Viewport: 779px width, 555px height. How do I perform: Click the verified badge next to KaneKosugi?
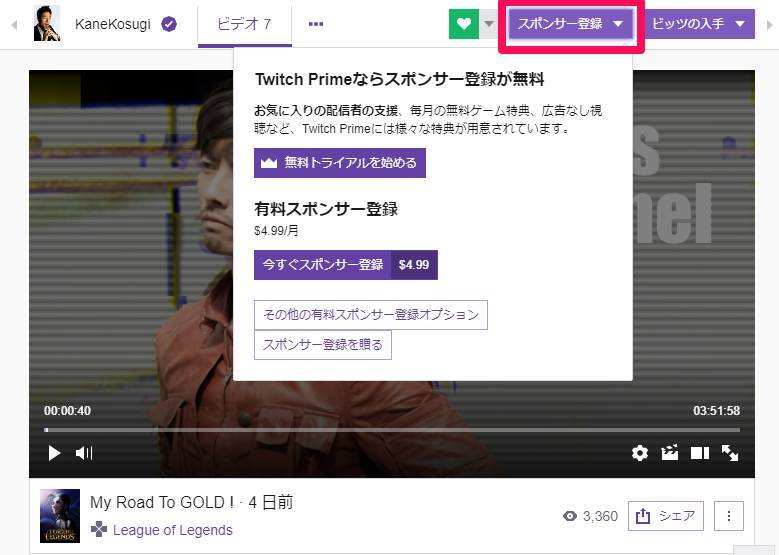169,24
